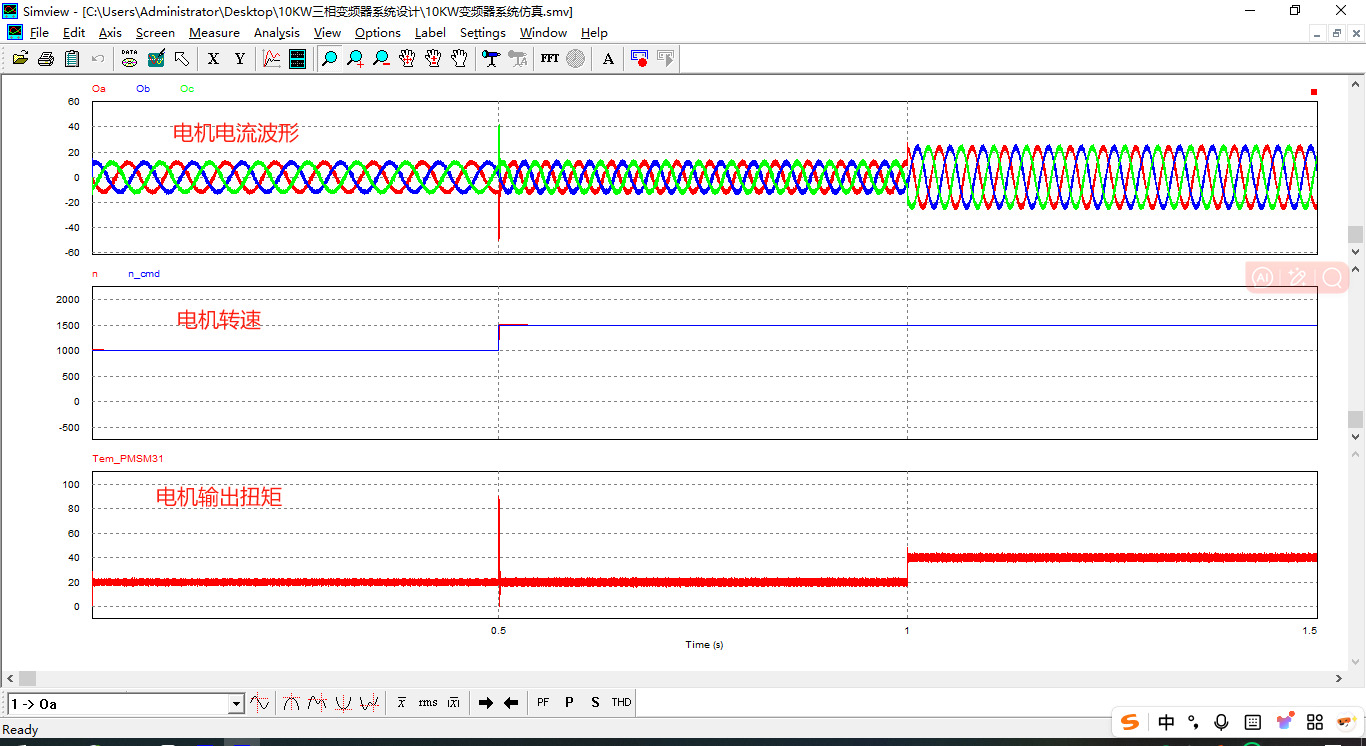Calculate RMS value with rms button
1366x746 pixels.
pyautogui.click(x=428, y=703)
